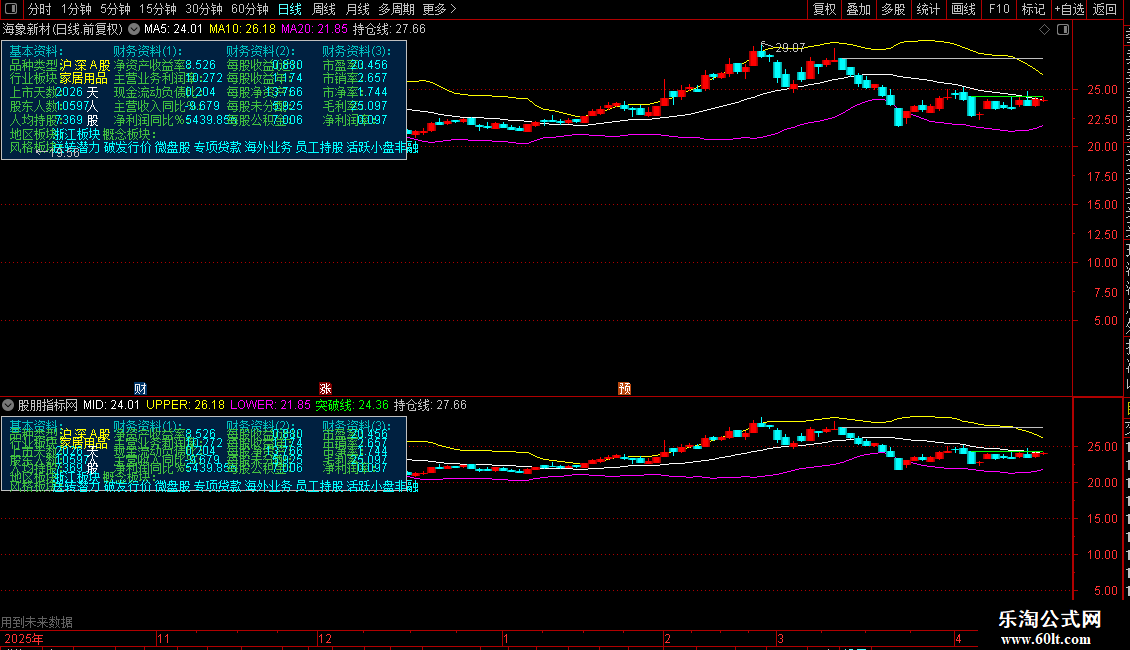
Task: Click the MA20: 21.85 value
Action: [314, 30]
